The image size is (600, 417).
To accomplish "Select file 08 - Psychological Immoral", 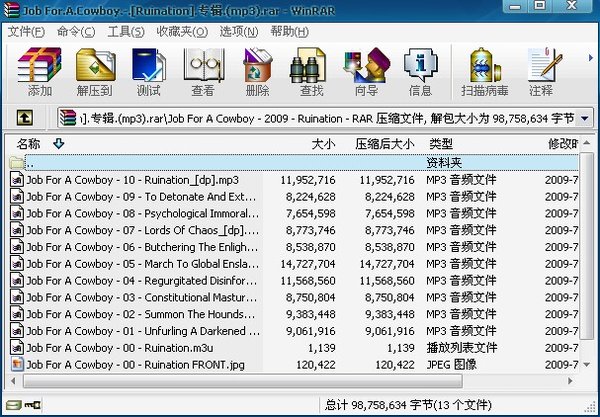I will pyautogui.click(x=143, y=213).
